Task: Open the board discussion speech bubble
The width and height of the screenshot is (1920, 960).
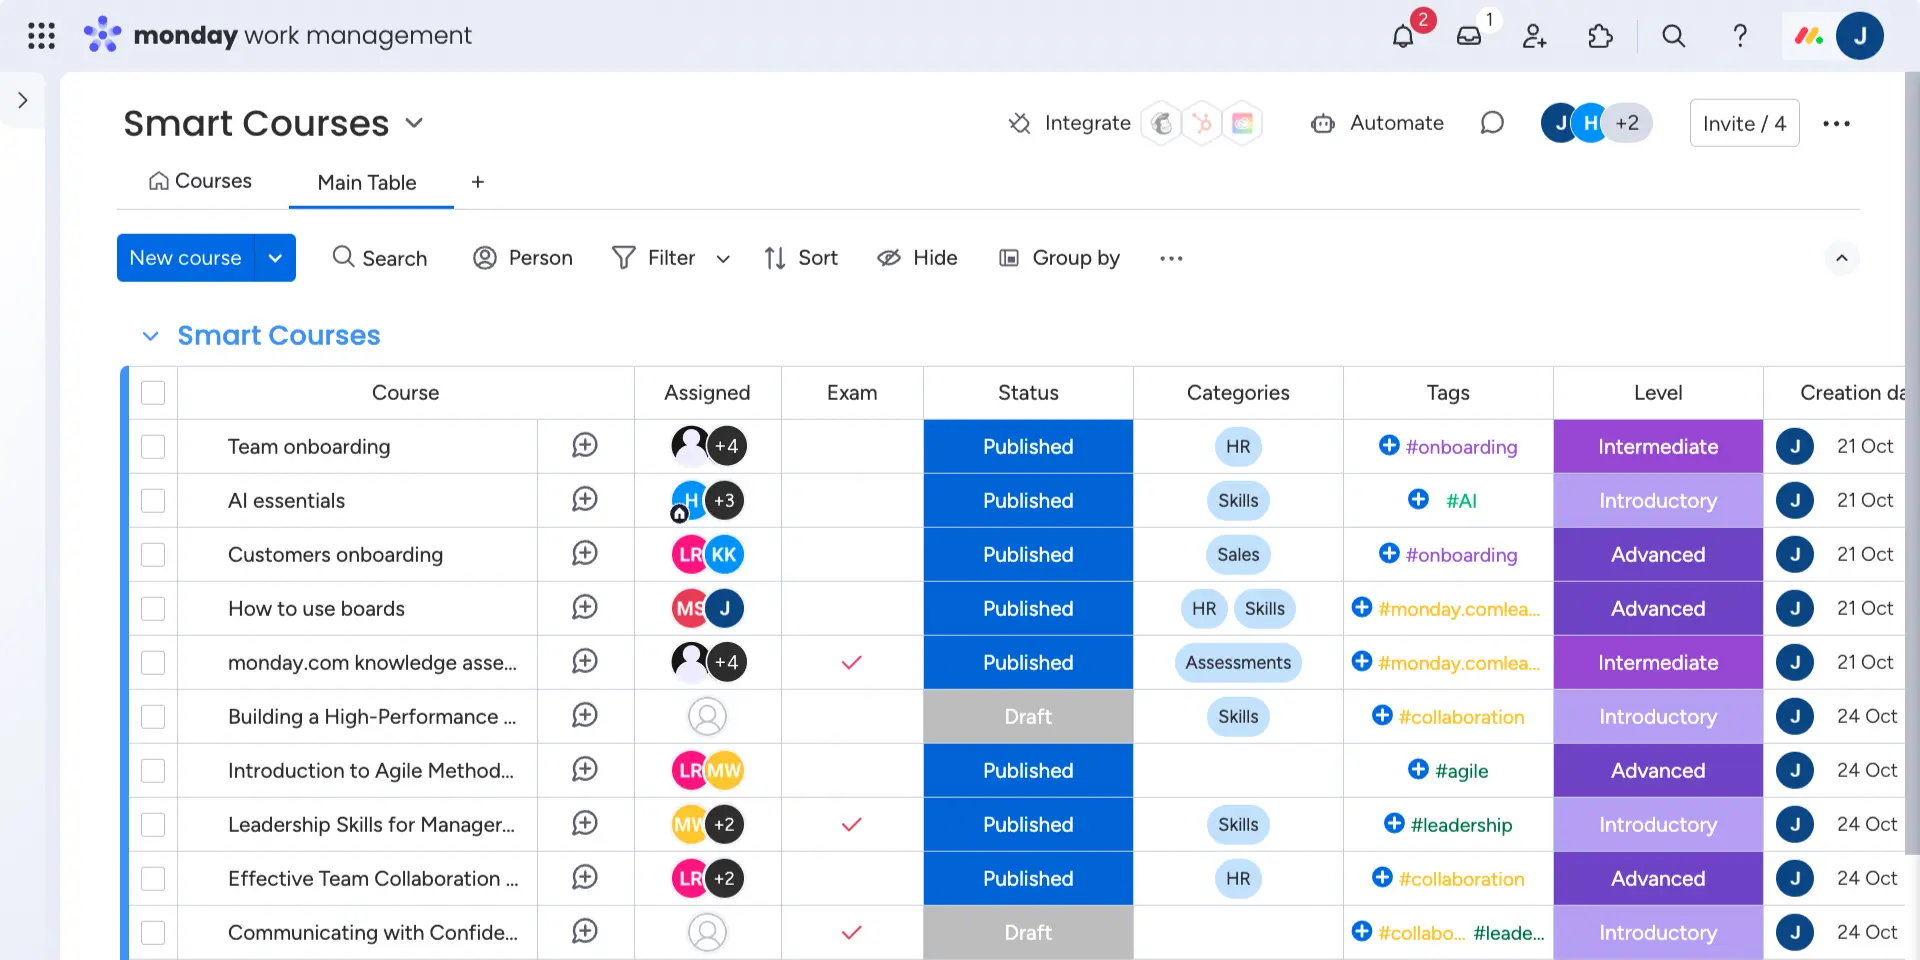Action: pyautogui.click(x=1491, y=123)
